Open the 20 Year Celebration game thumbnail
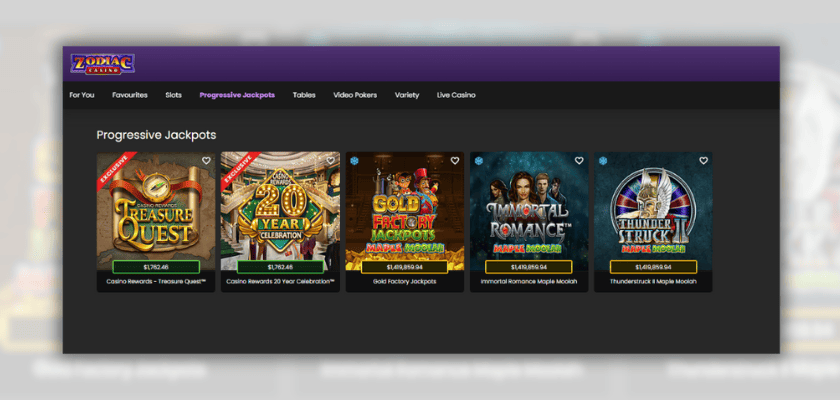The image size is (840, 400). (x=280, y=211)
